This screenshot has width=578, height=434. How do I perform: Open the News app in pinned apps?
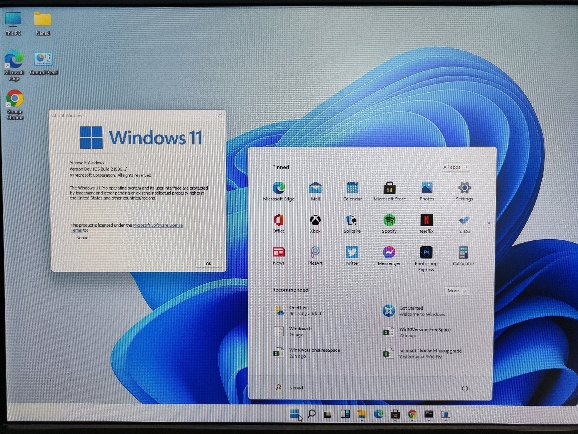tap(279, 255)
